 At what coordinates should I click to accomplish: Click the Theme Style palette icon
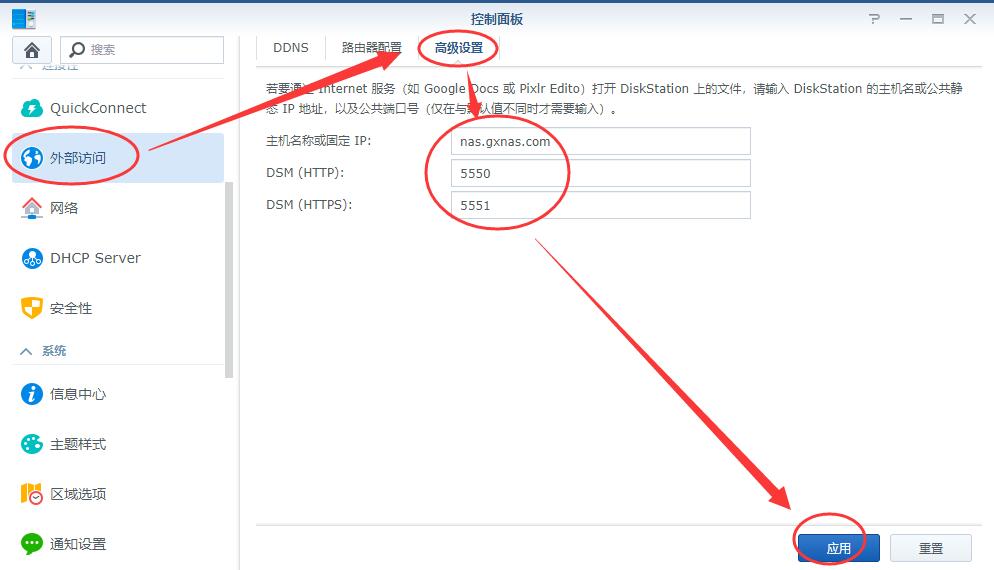point(32,444)
